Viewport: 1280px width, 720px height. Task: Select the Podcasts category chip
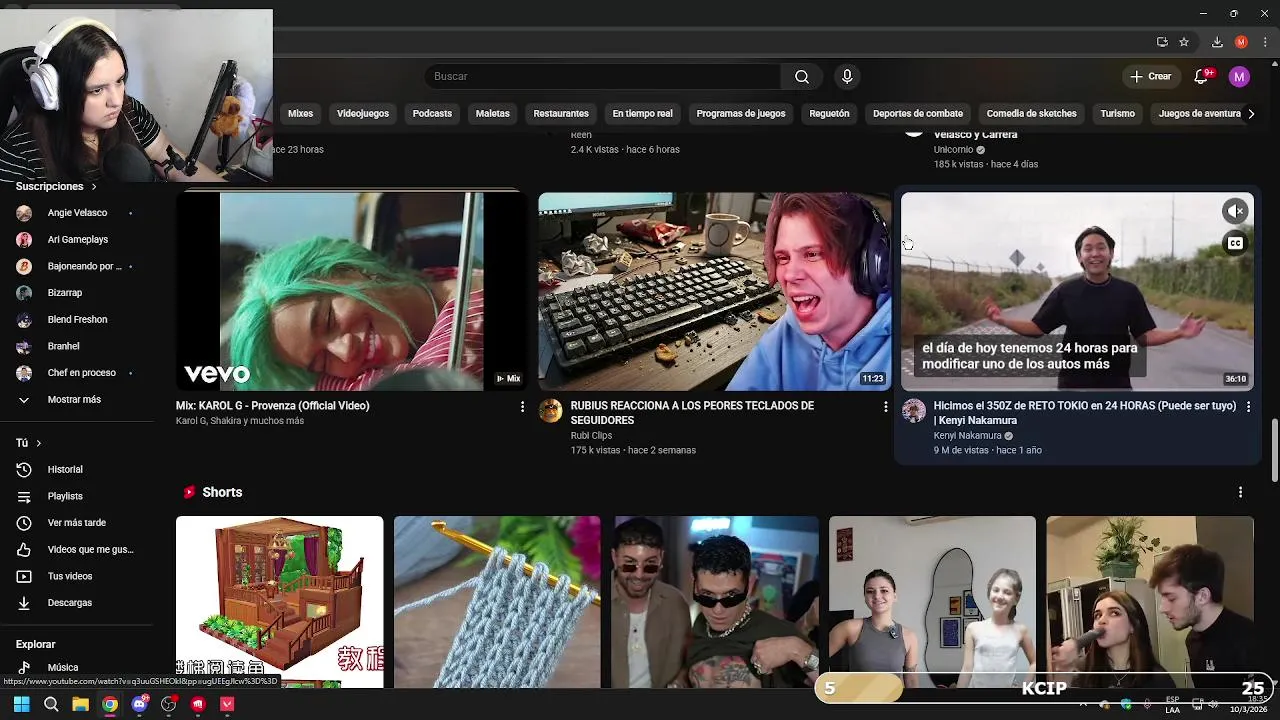(x=432, y=114)
